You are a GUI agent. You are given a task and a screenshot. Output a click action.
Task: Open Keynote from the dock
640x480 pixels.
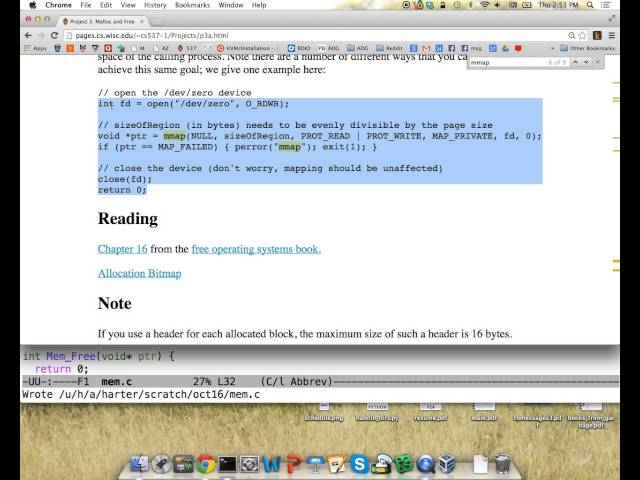315,464
